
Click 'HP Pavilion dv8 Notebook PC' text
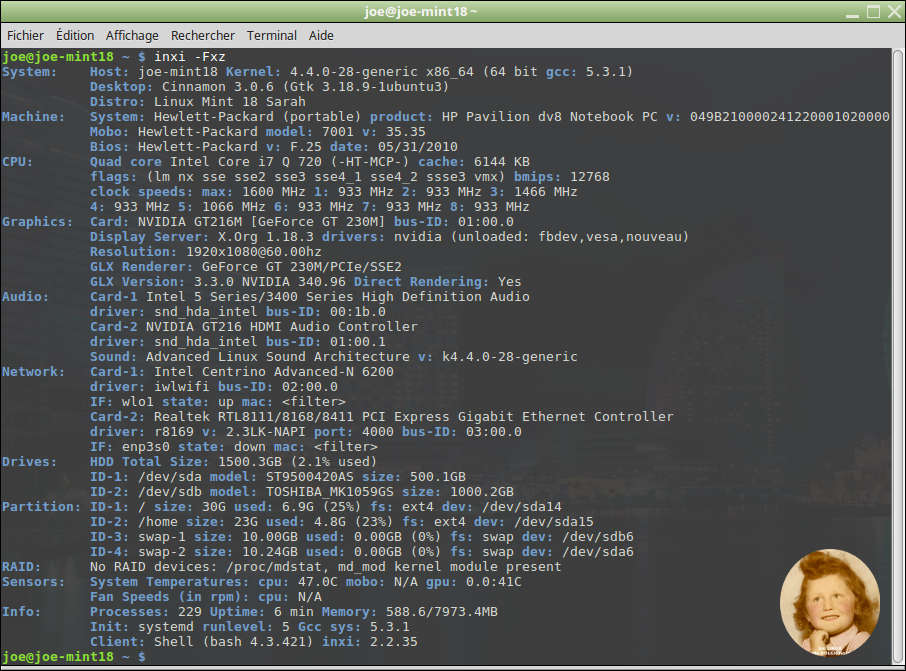pyautogui.click(x=549, y=117)
